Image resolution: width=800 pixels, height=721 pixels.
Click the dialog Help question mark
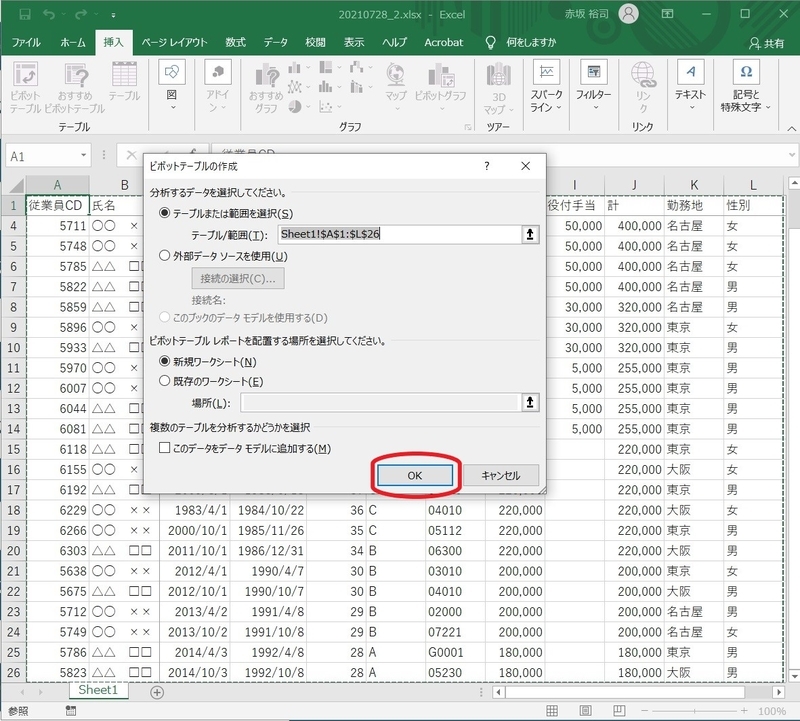[487, 166]
